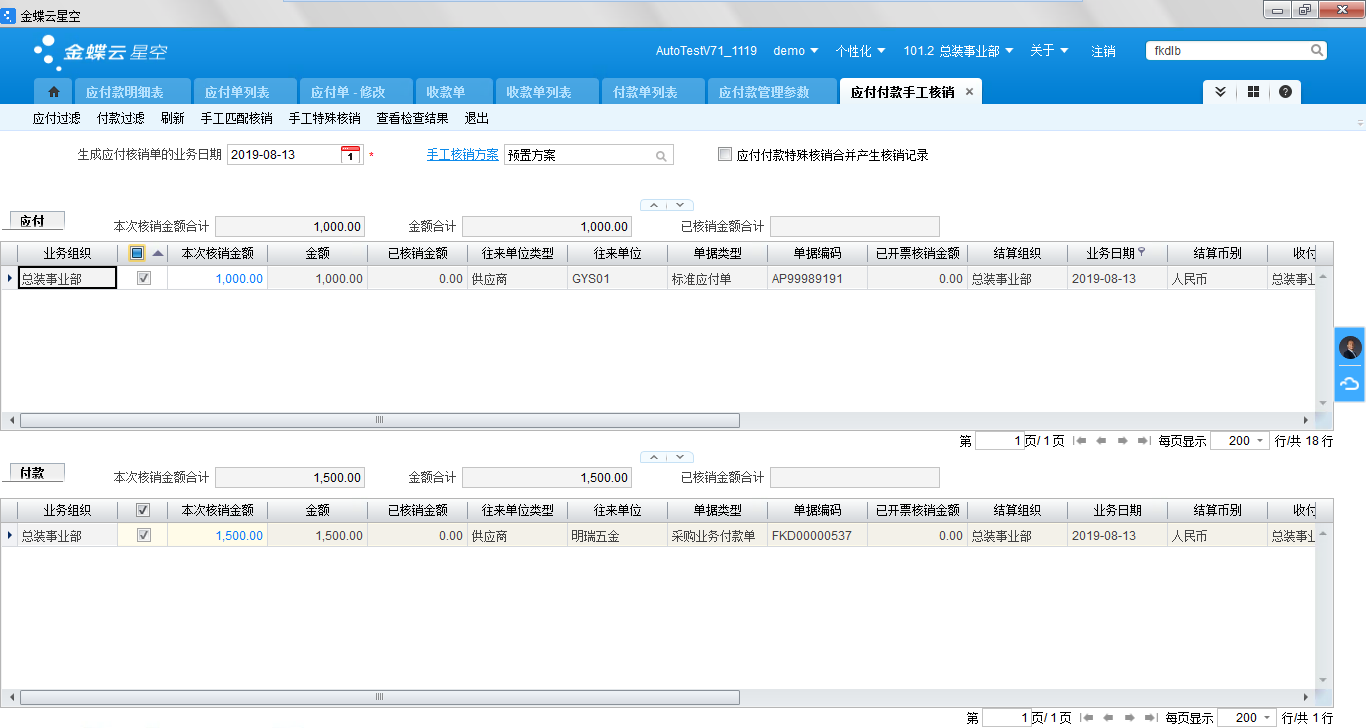
Task: Uncheck the FKD00000537 row checkbox
Action: [143, 536]
